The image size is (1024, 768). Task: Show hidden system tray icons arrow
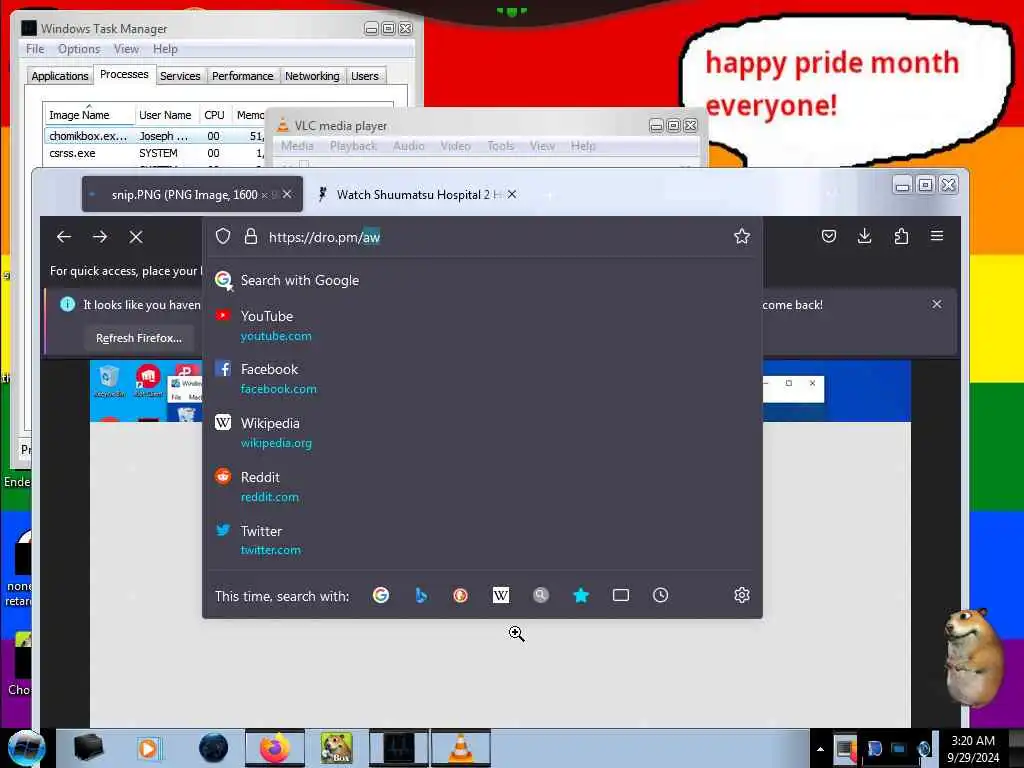pos(820,748)
